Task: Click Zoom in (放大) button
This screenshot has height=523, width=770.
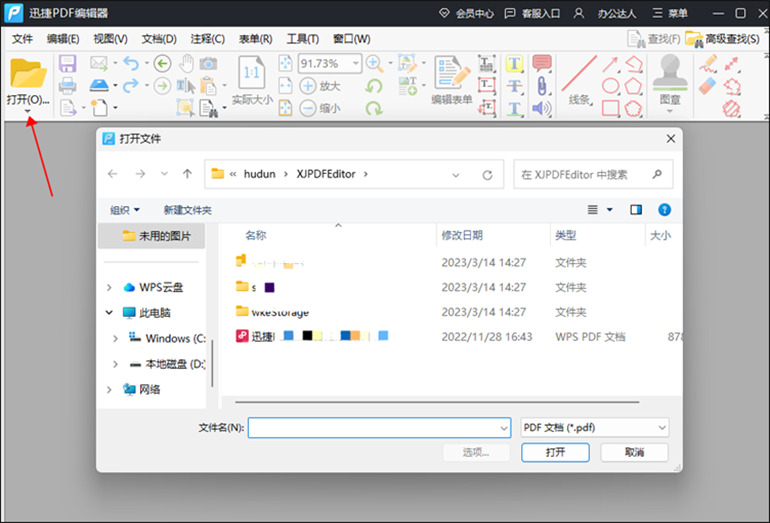Action: tap(320, 86)
